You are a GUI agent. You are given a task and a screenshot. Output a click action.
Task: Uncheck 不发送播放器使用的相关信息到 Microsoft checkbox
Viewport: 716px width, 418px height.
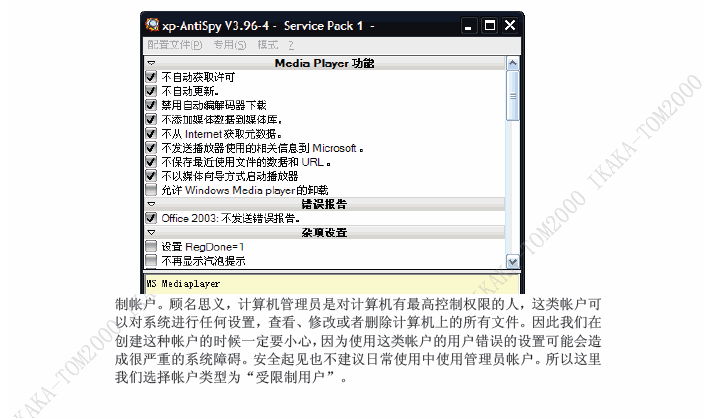point(151,148)
